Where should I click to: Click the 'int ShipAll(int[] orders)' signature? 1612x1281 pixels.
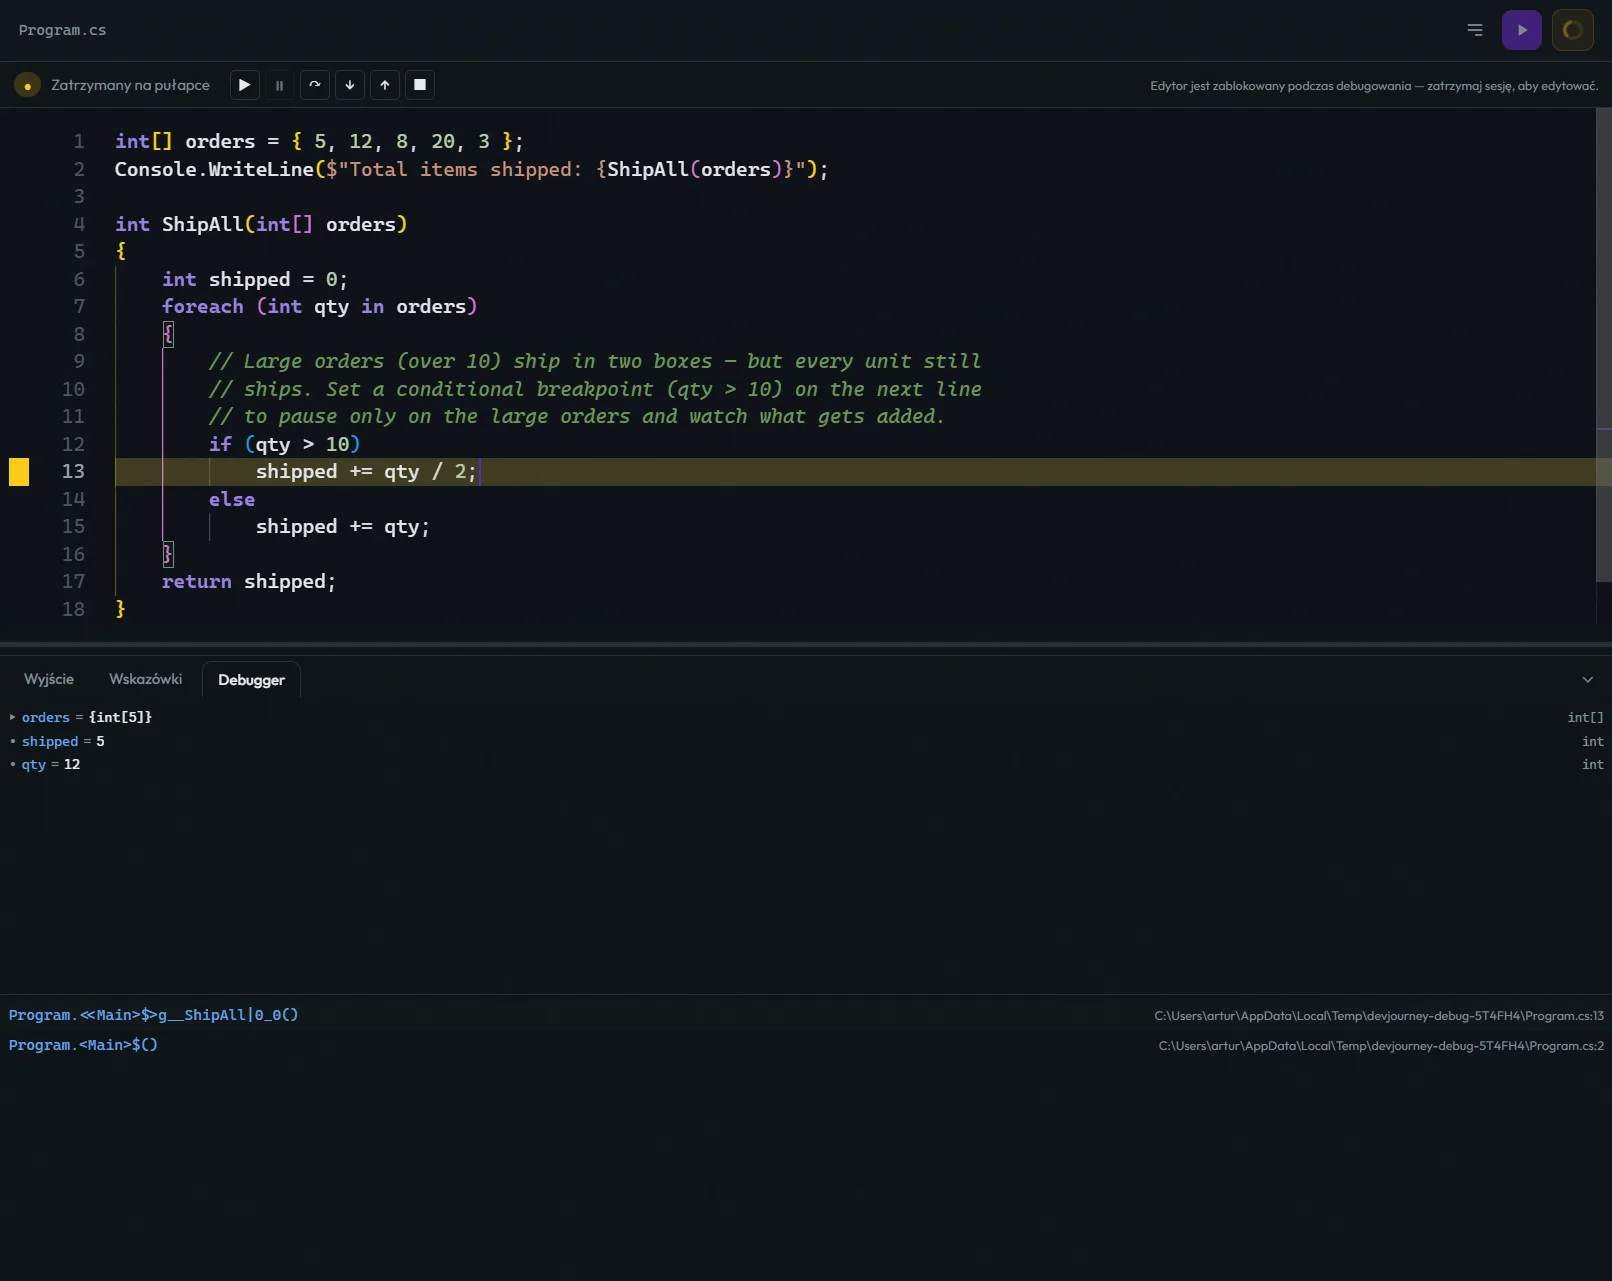(261, 224)
